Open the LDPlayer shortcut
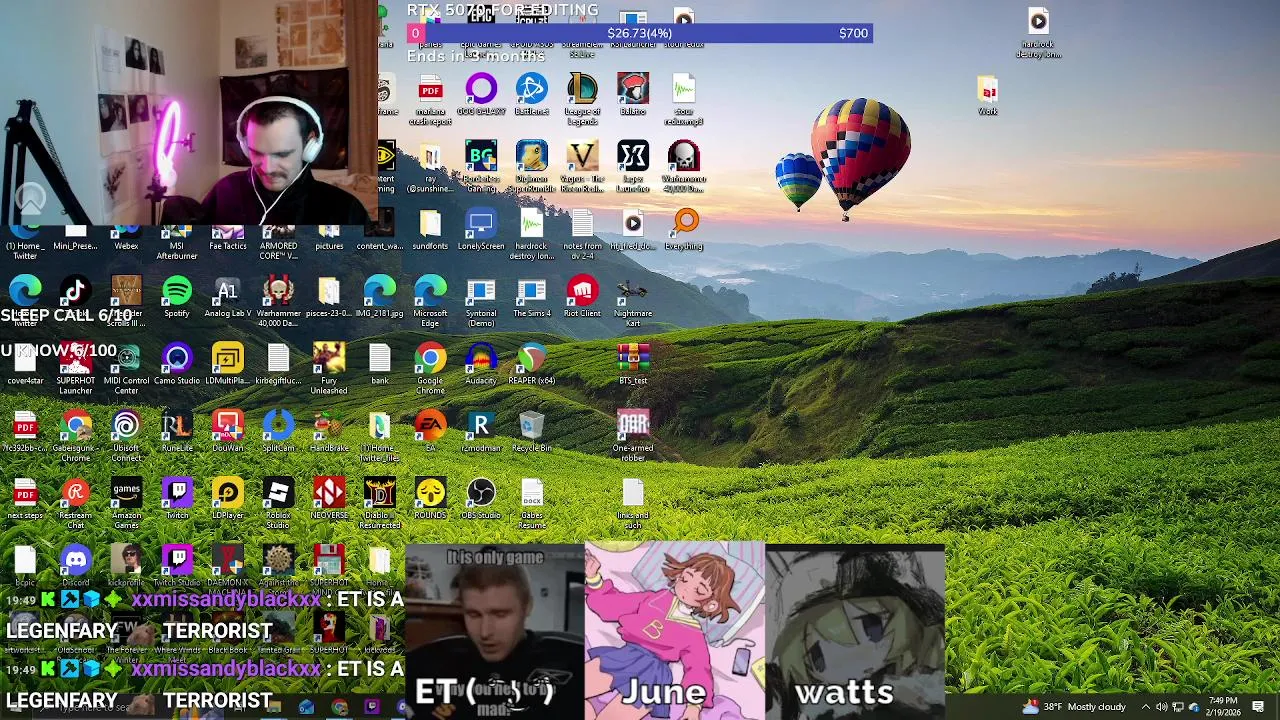 (228, 500)
